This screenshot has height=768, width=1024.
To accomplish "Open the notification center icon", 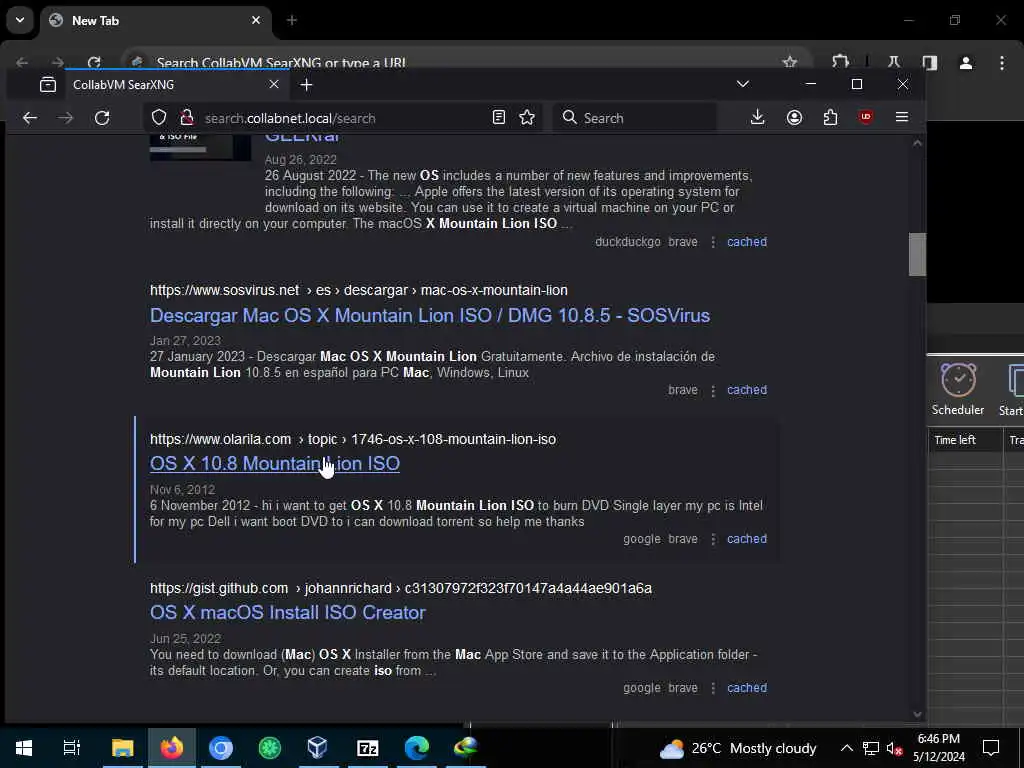I will click(991, 748).
